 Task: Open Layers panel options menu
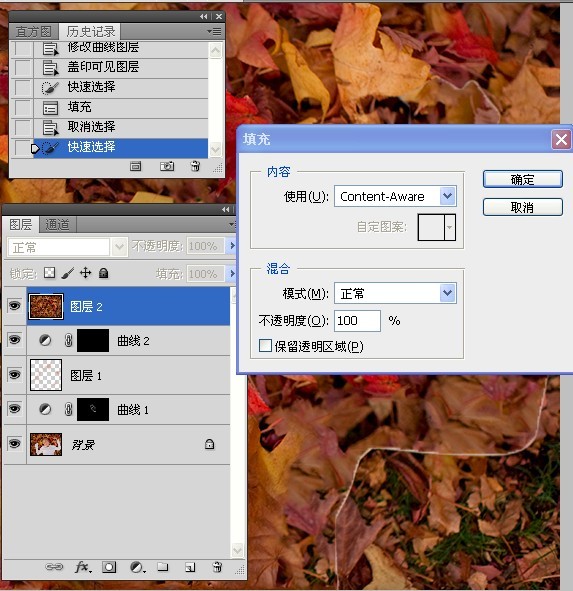[x=231, y=224]
